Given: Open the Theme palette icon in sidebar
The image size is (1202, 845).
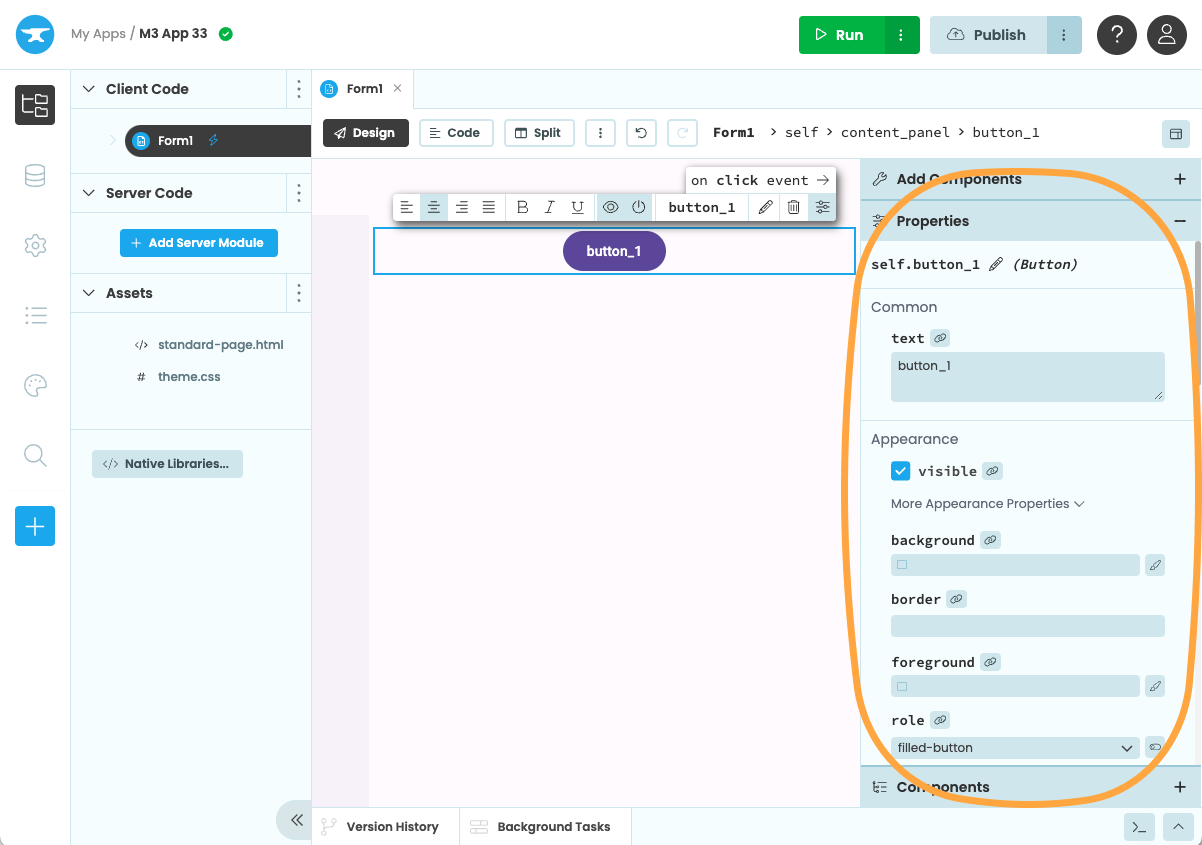Looking at the screenshot, I should pyautogui.click(x=35, y=386).
